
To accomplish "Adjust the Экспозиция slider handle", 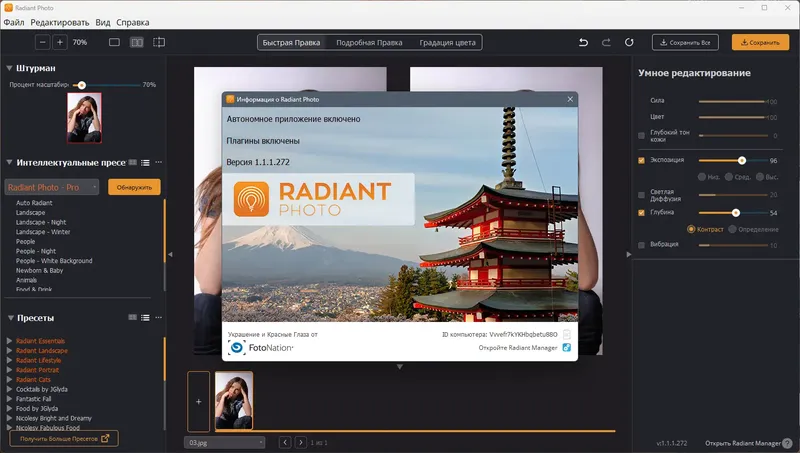I will point(742,160).
